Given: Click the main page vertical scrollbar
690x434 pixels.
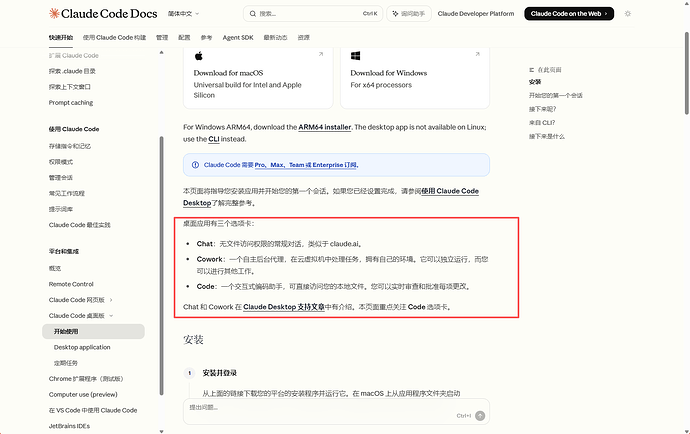Looking at the screenshot, I should (686, 73).
